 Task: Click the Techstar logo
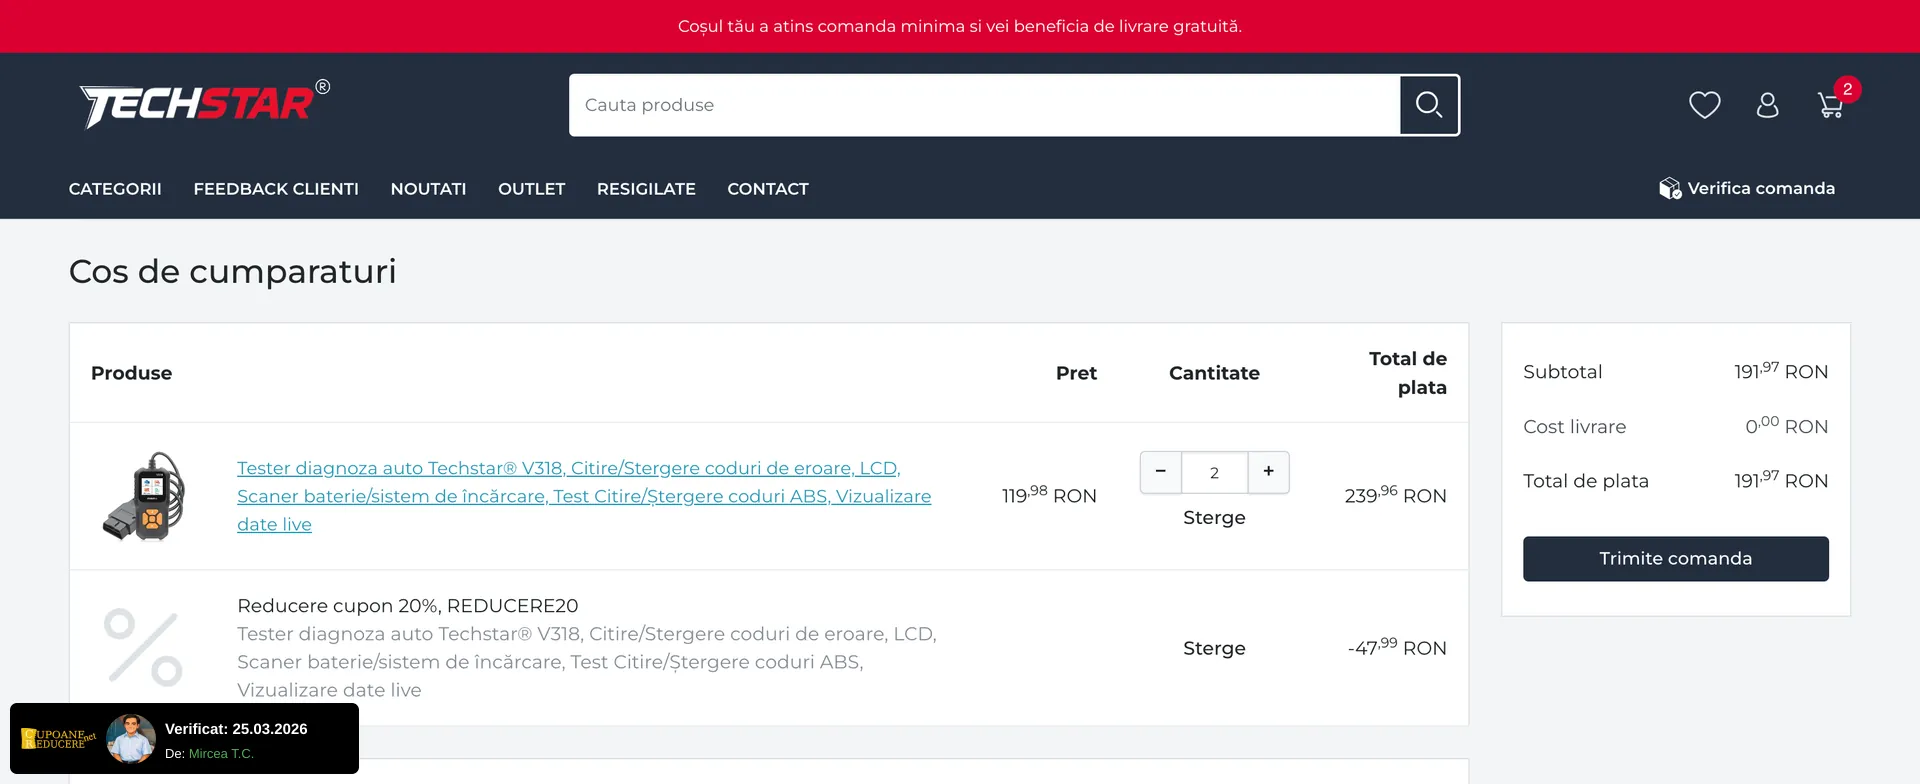(204, 104)
